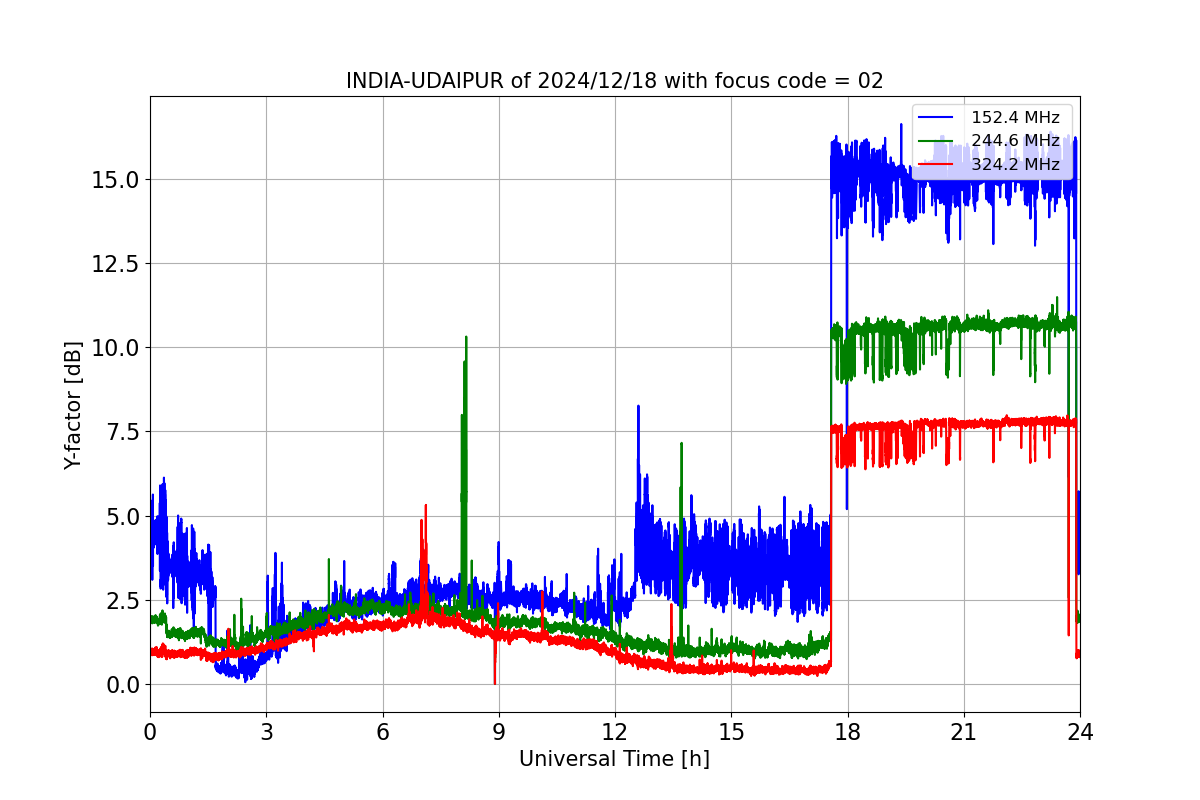Click x-axis tick label 12
The height and width of the screenshot is (800, 1200).
coord(615,731)
